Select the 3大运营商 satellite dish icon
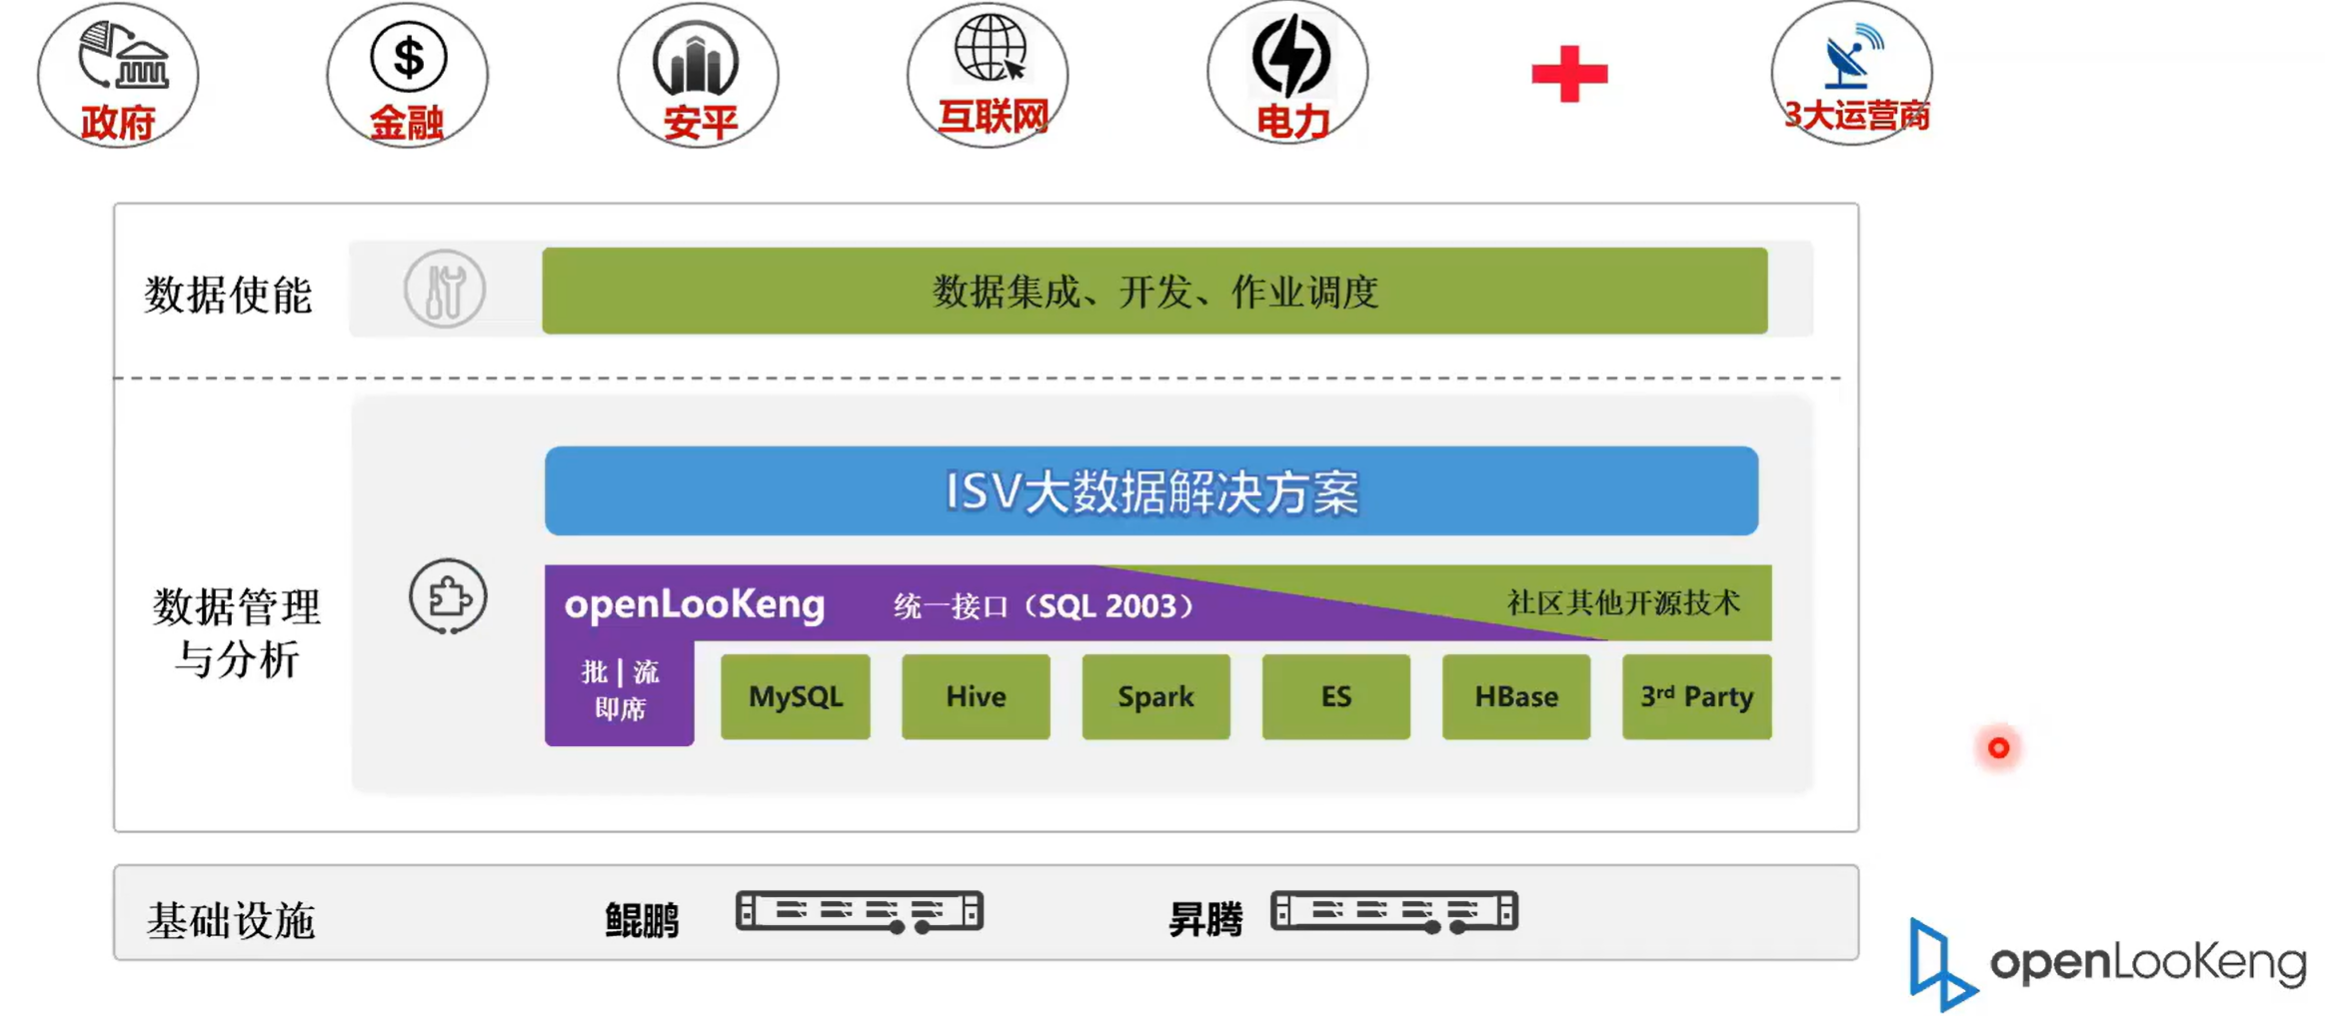The height and width of the screenshot is (1016, 2325). pos(1853,56)
